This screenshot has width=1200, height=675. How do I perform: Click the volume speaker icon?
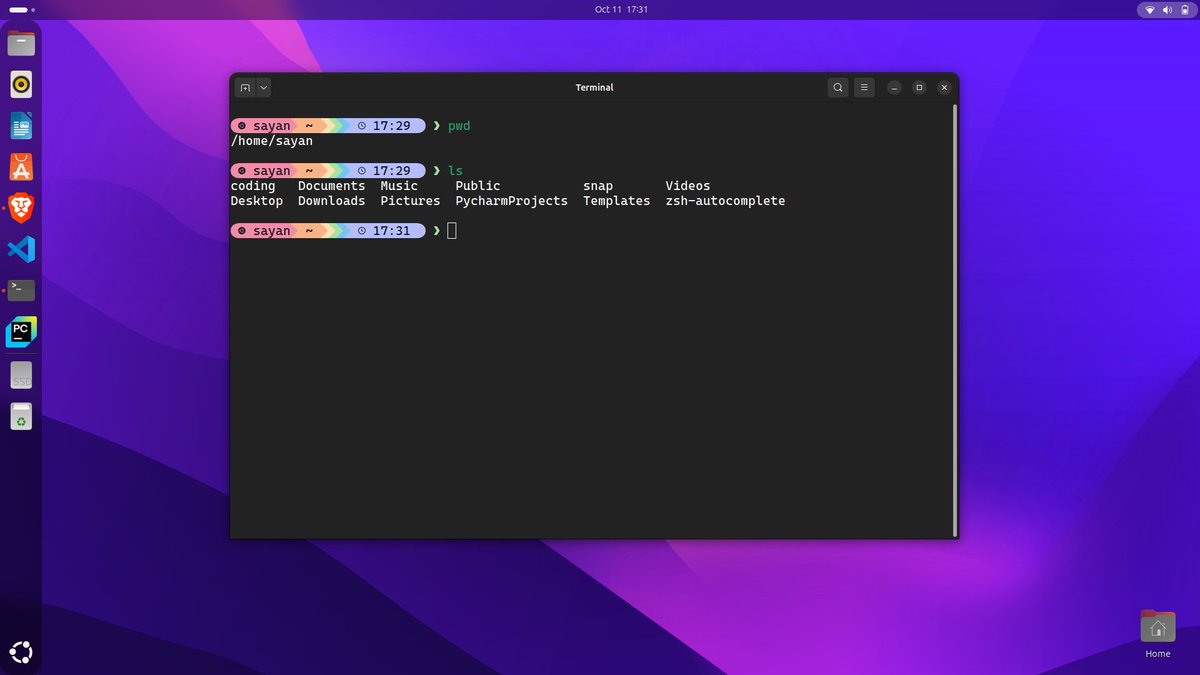coord(1166,10)
